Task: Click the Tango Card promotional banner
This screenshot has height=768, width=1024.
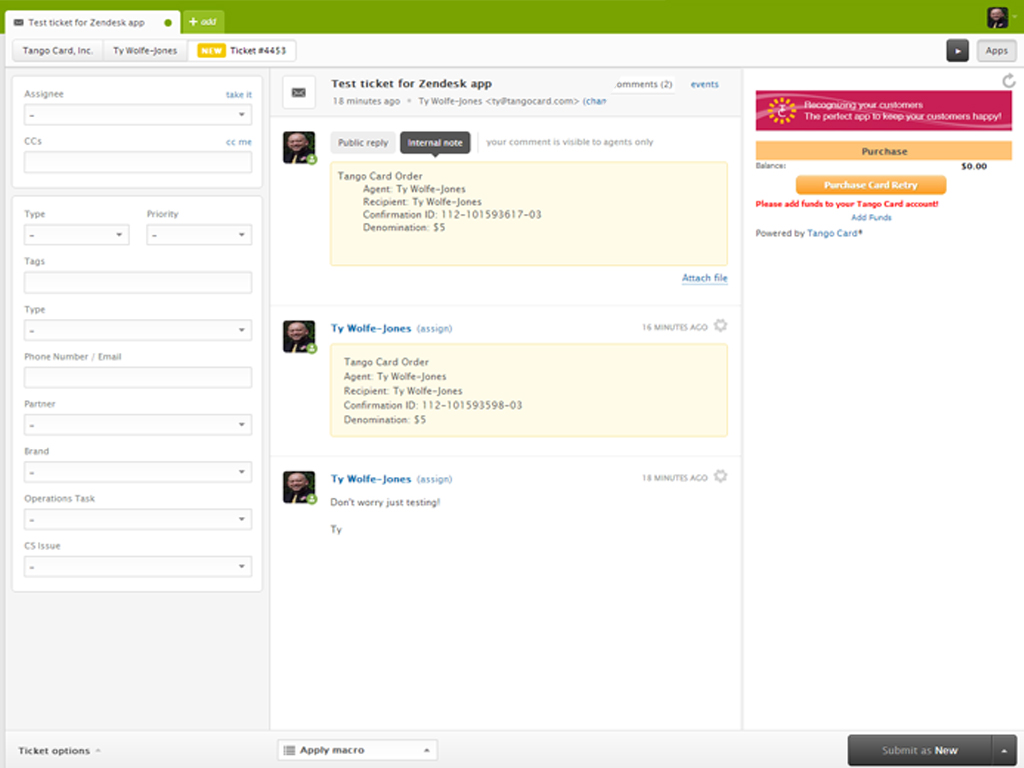Action: point(883,111)
